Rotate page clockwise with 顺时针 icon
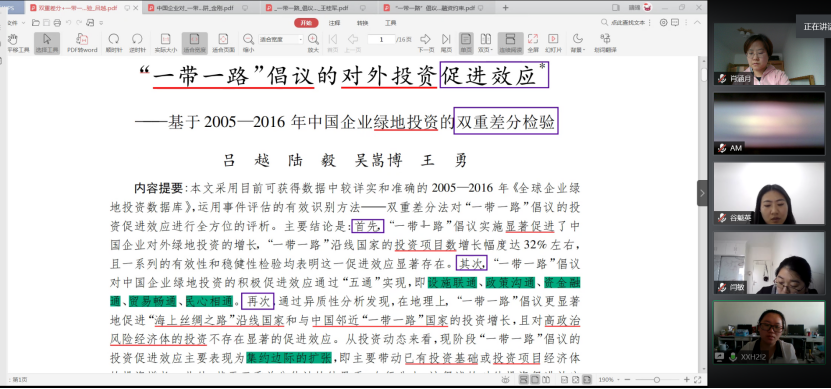Viewport: 831px width, 389px height. pos(113,42)
